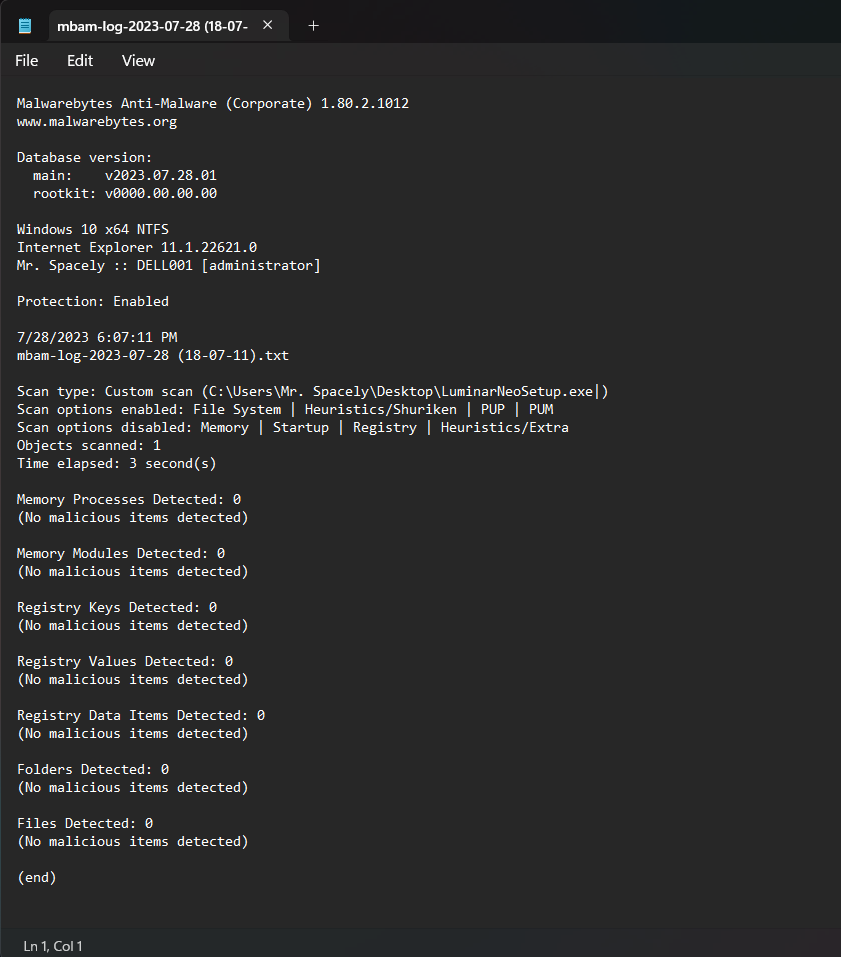841x957 pixels.
Task: Open the Edit menu
Action: [80, 60]
